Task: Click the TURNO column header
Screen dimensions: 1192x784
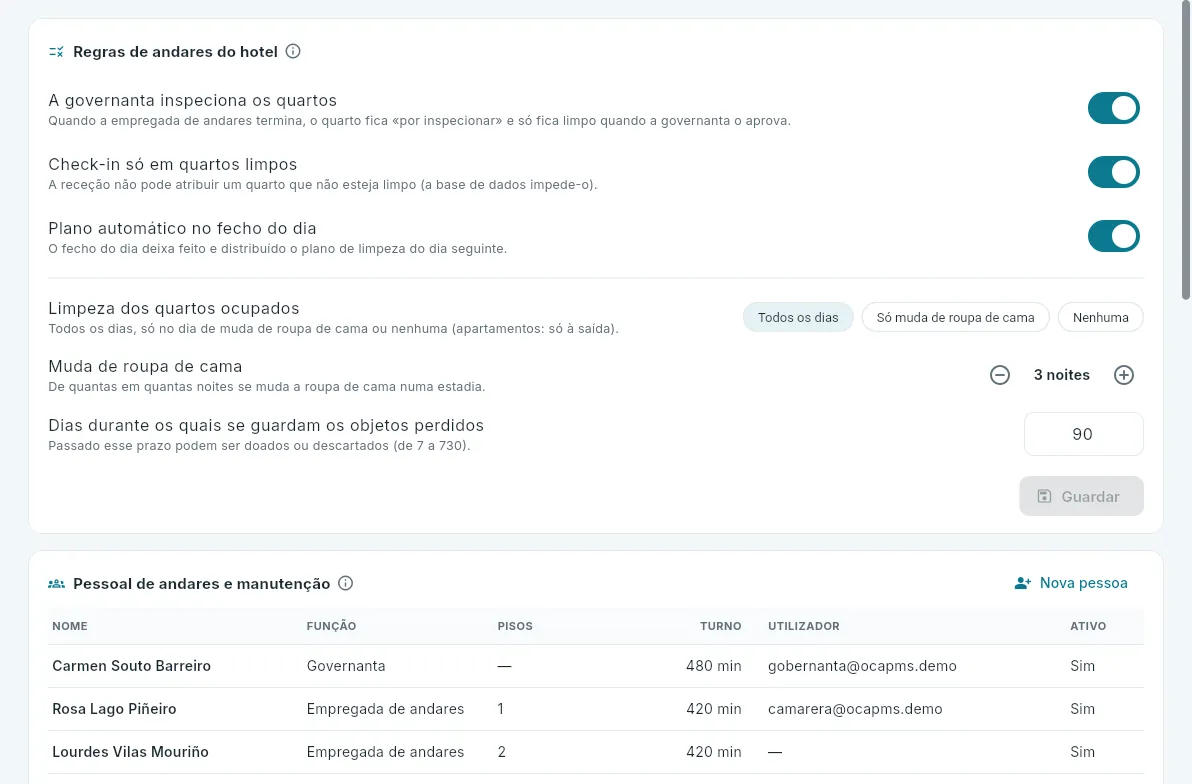Action: (721, 626)
